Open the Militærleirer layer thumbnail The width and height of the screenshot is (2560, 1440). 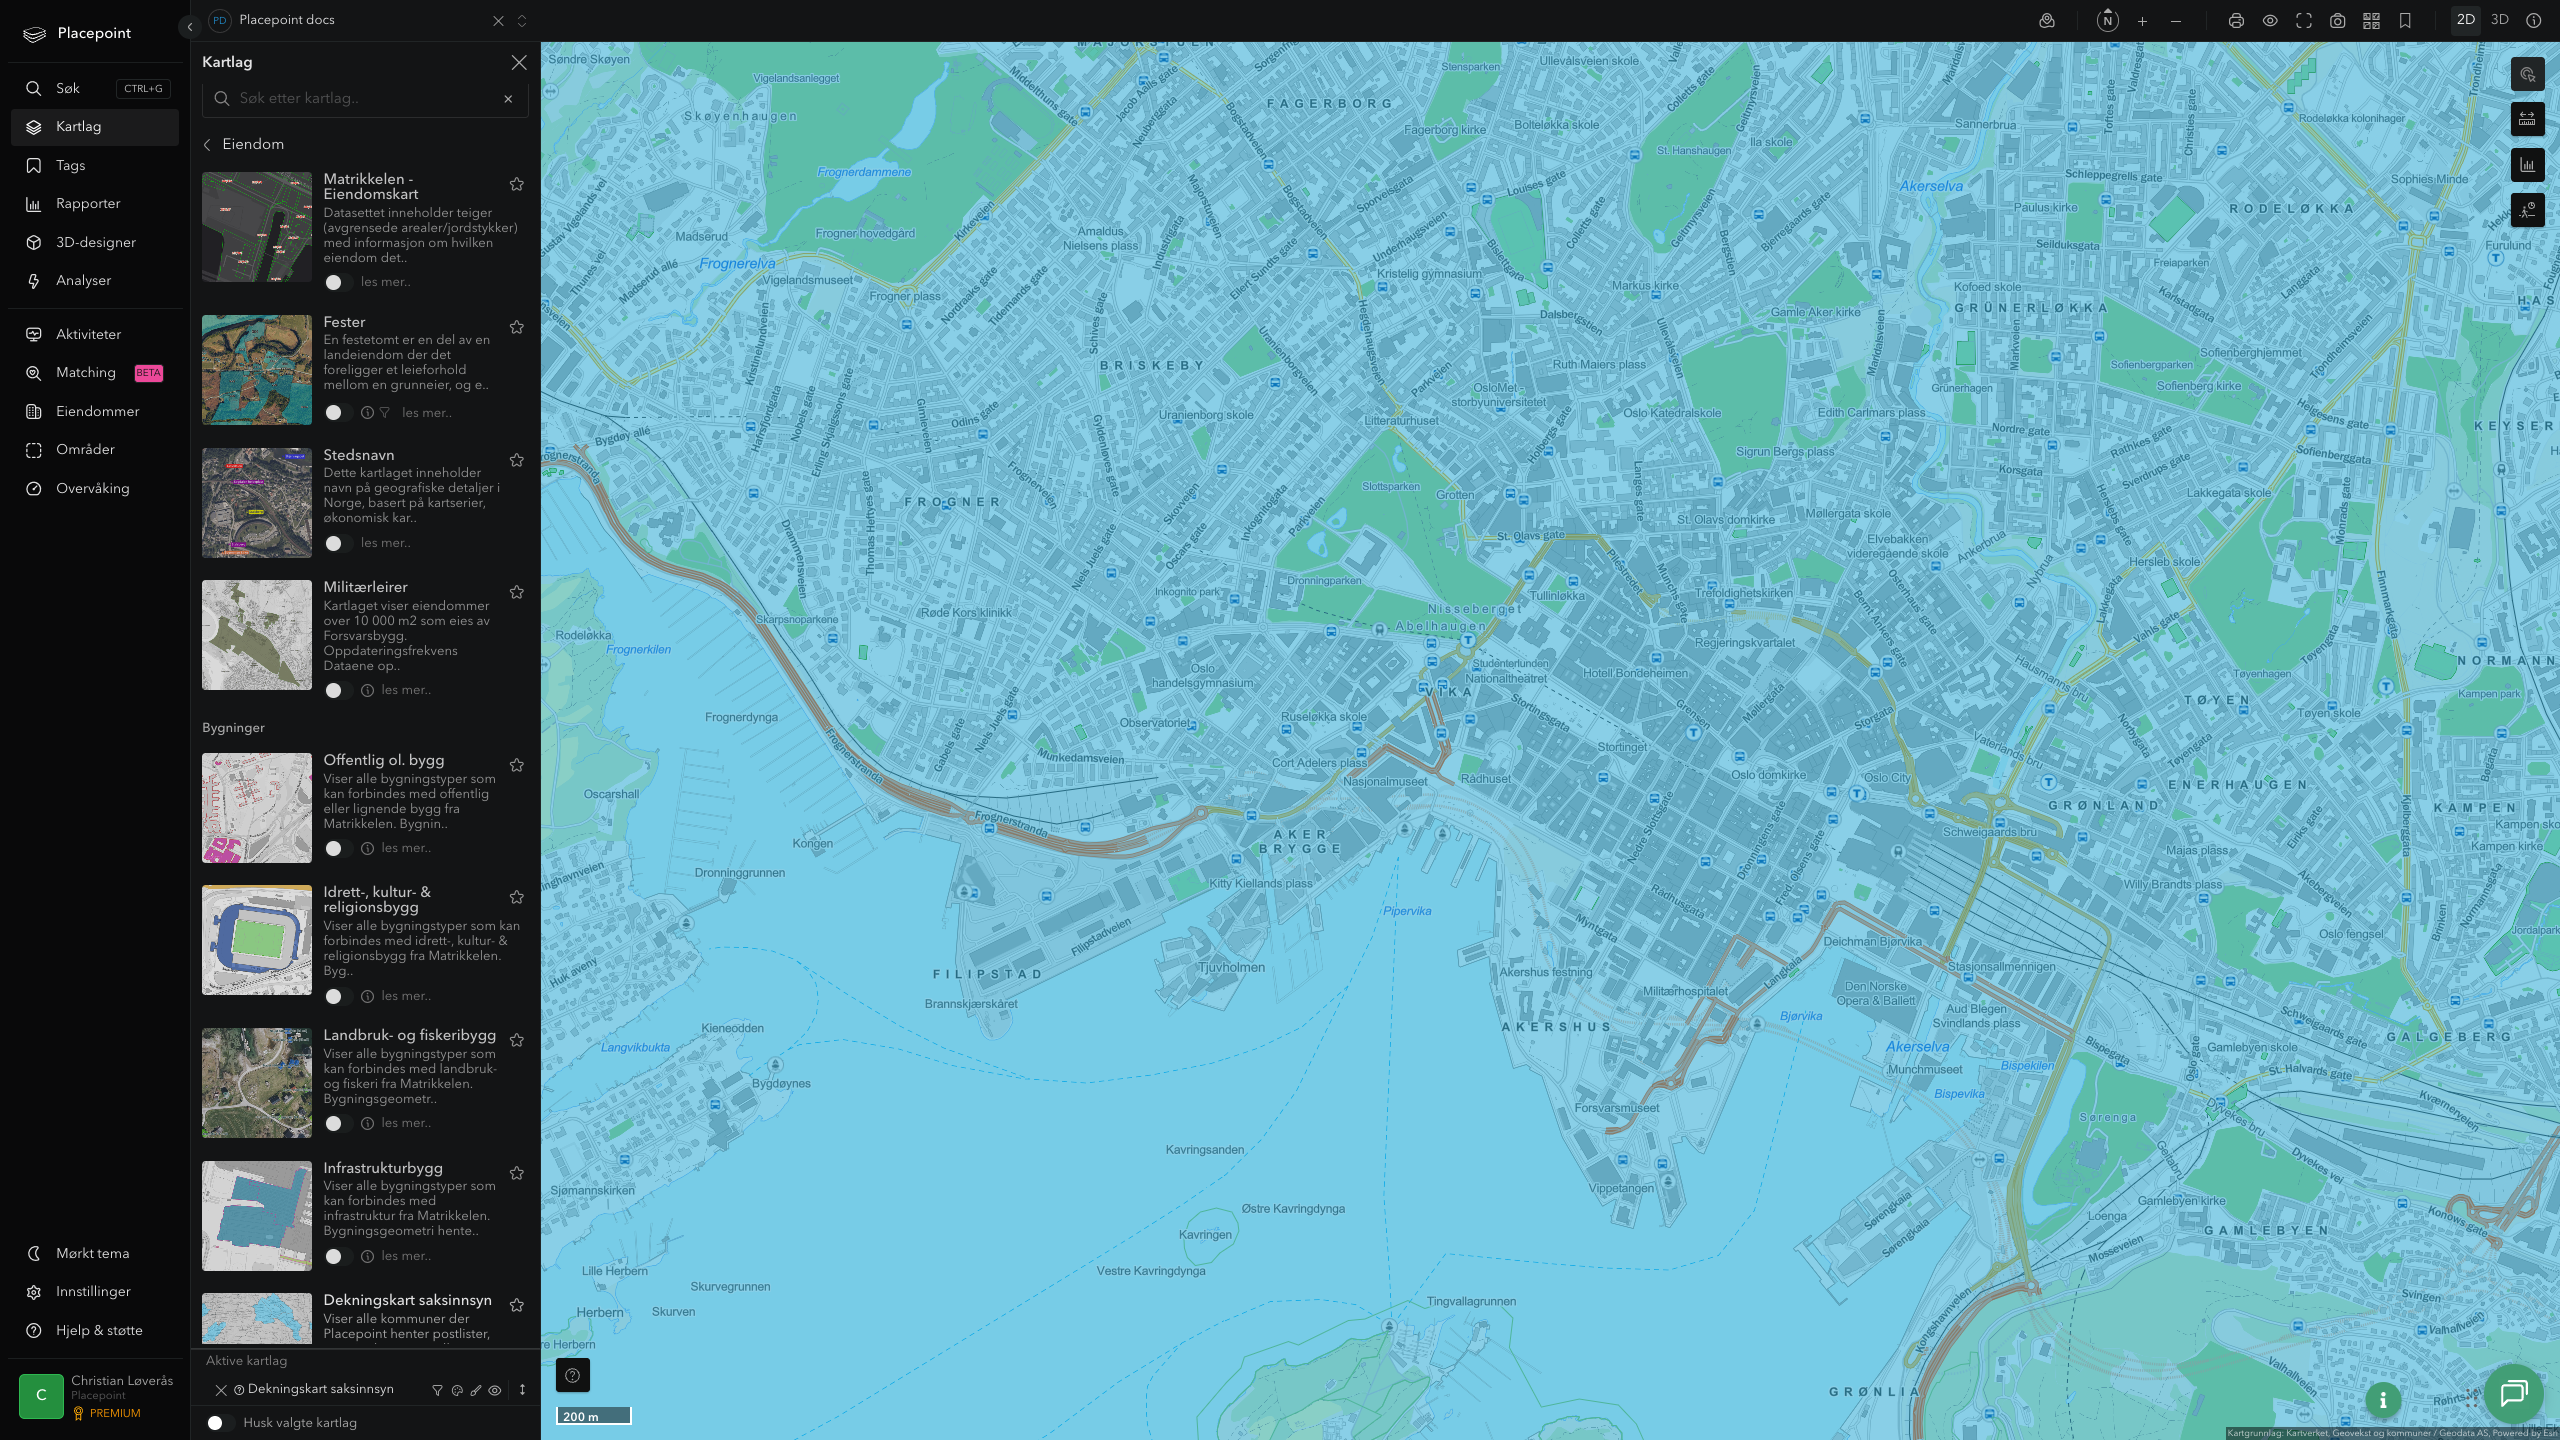coord(257,635)
